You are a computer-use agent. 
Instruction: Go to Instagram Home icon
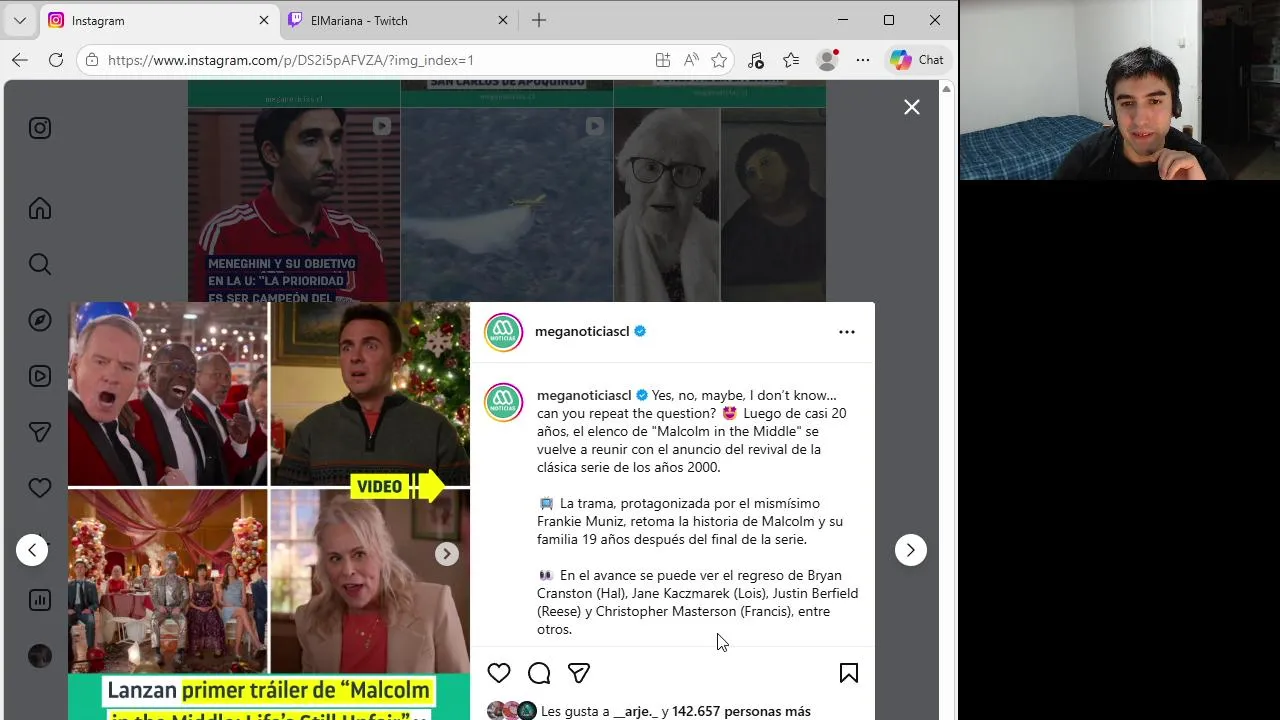click(x=40, y=208)
